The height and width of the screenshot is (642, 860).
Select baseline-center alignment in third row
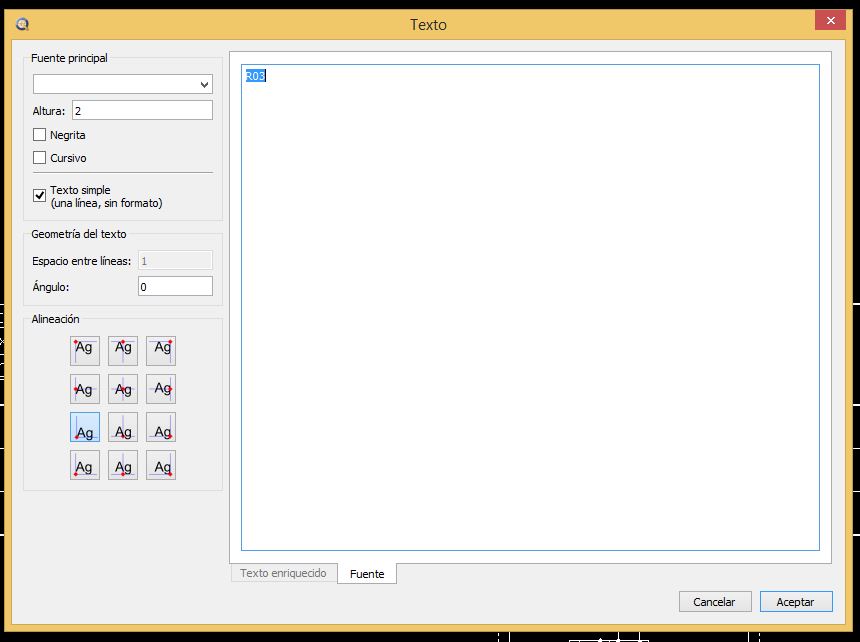[123, 427]
